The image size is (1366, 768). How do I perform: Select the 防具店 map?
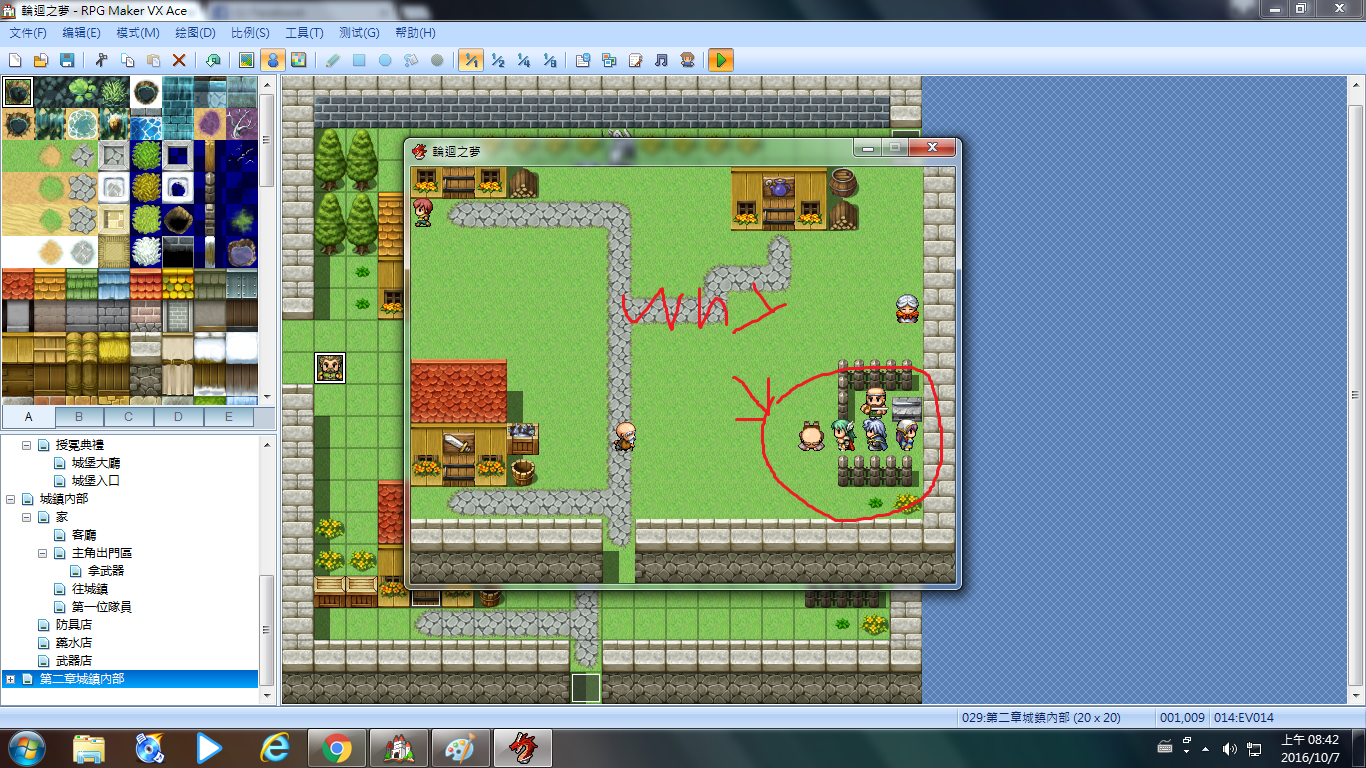pyautogui.click(x=74, y=625)
